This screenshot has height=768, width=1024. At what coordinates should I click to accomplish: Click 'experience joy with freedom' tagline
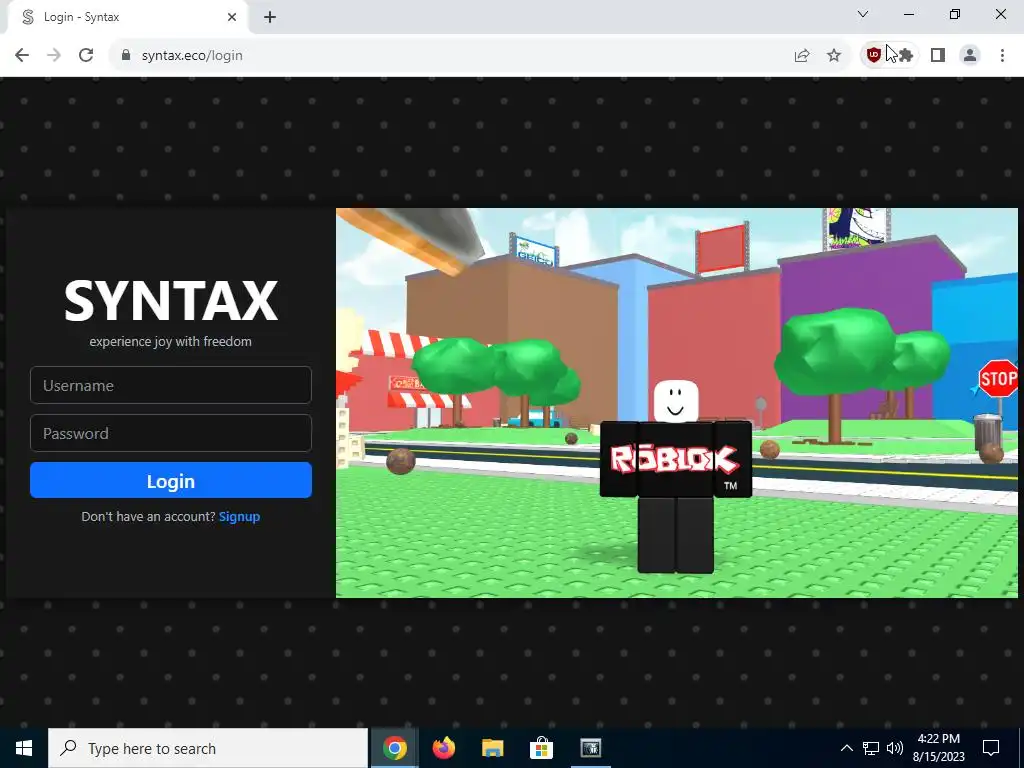pyautogui.click(x=170, y=342)
